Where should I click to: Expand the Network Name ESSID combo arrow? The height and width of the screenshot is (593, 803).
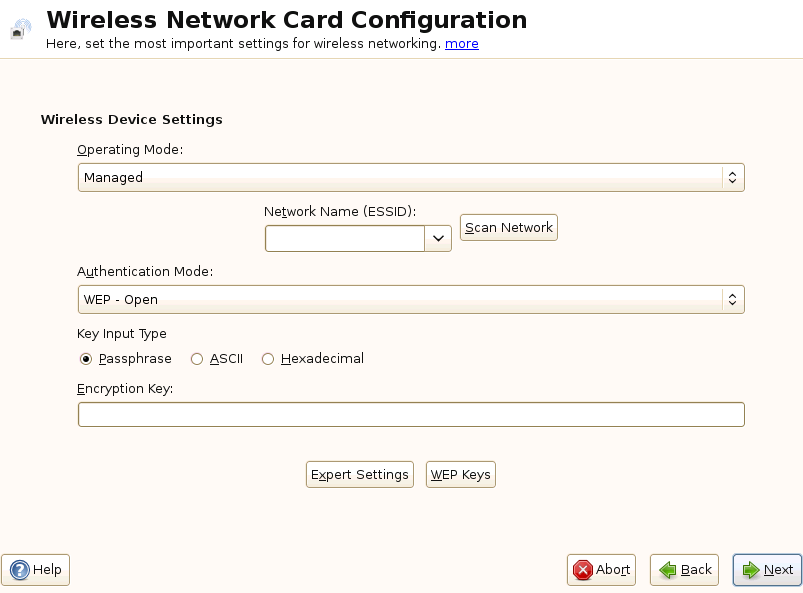[x=438, y=238]
